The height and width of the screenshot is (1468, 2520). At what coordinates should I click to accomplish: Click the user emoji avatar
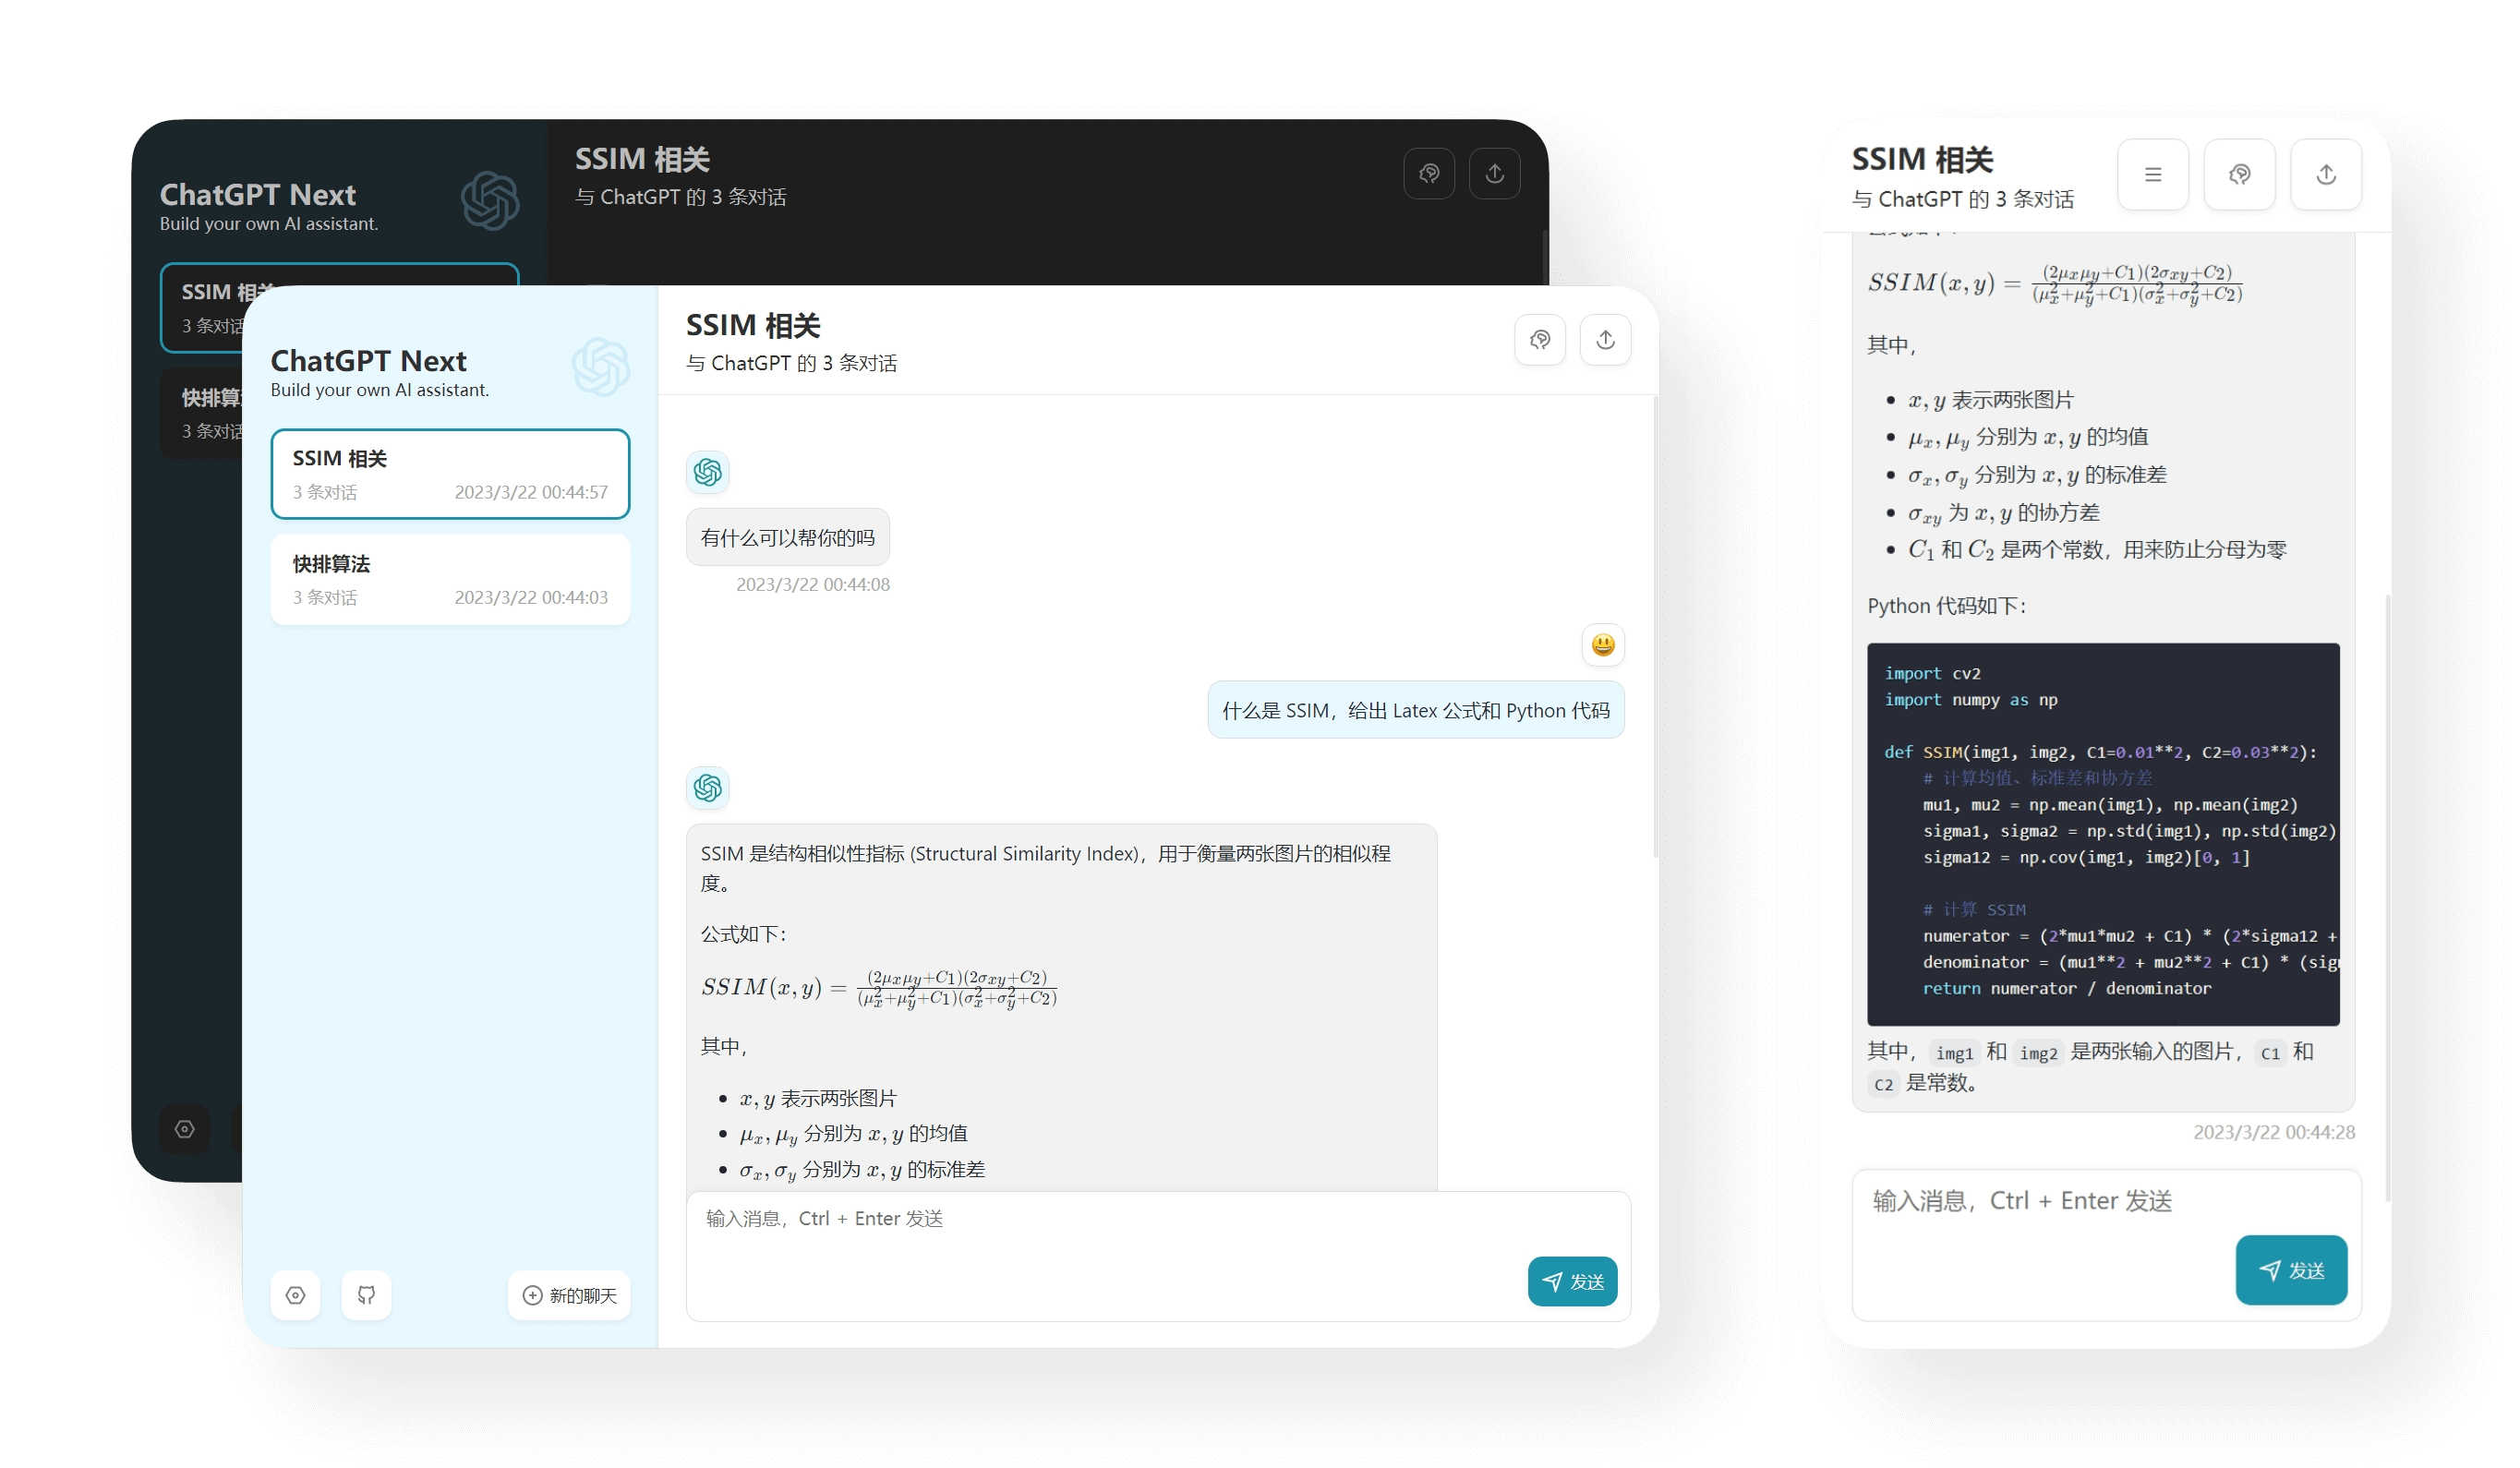(1602, 645)
